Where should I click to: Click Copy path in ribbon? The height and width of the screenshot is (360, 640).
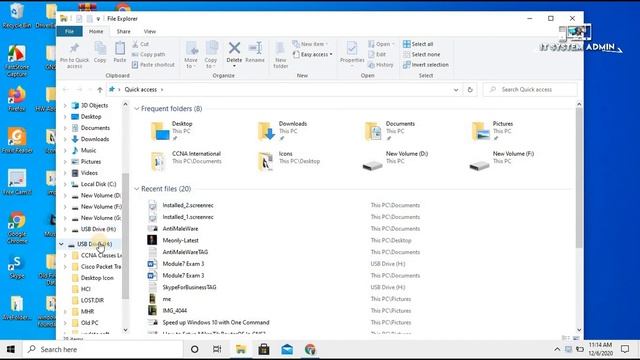coord(149,54)
